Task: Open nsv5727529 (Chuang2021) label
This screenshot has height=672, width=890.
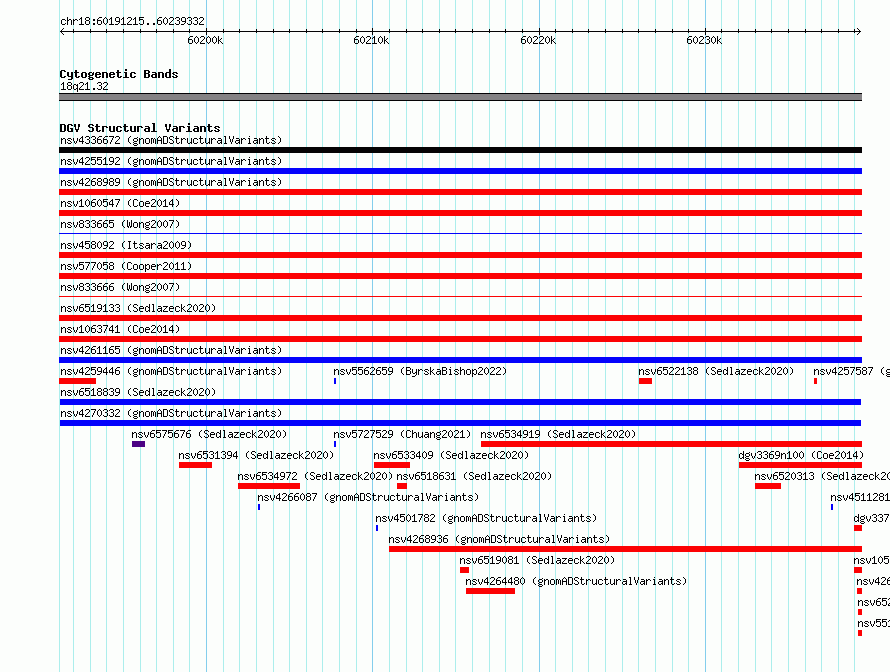Action: coord(402,434)
